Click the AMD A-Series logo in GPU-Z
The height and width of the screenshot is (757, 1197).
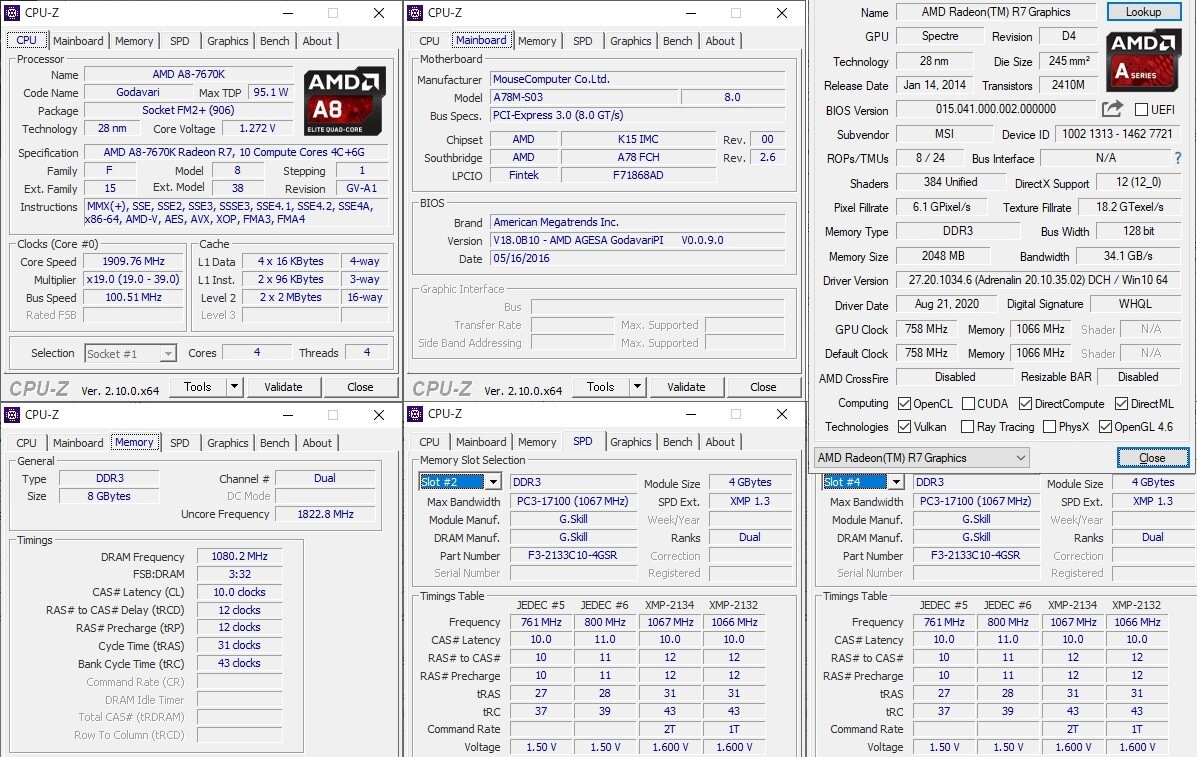coord(1142,60)
